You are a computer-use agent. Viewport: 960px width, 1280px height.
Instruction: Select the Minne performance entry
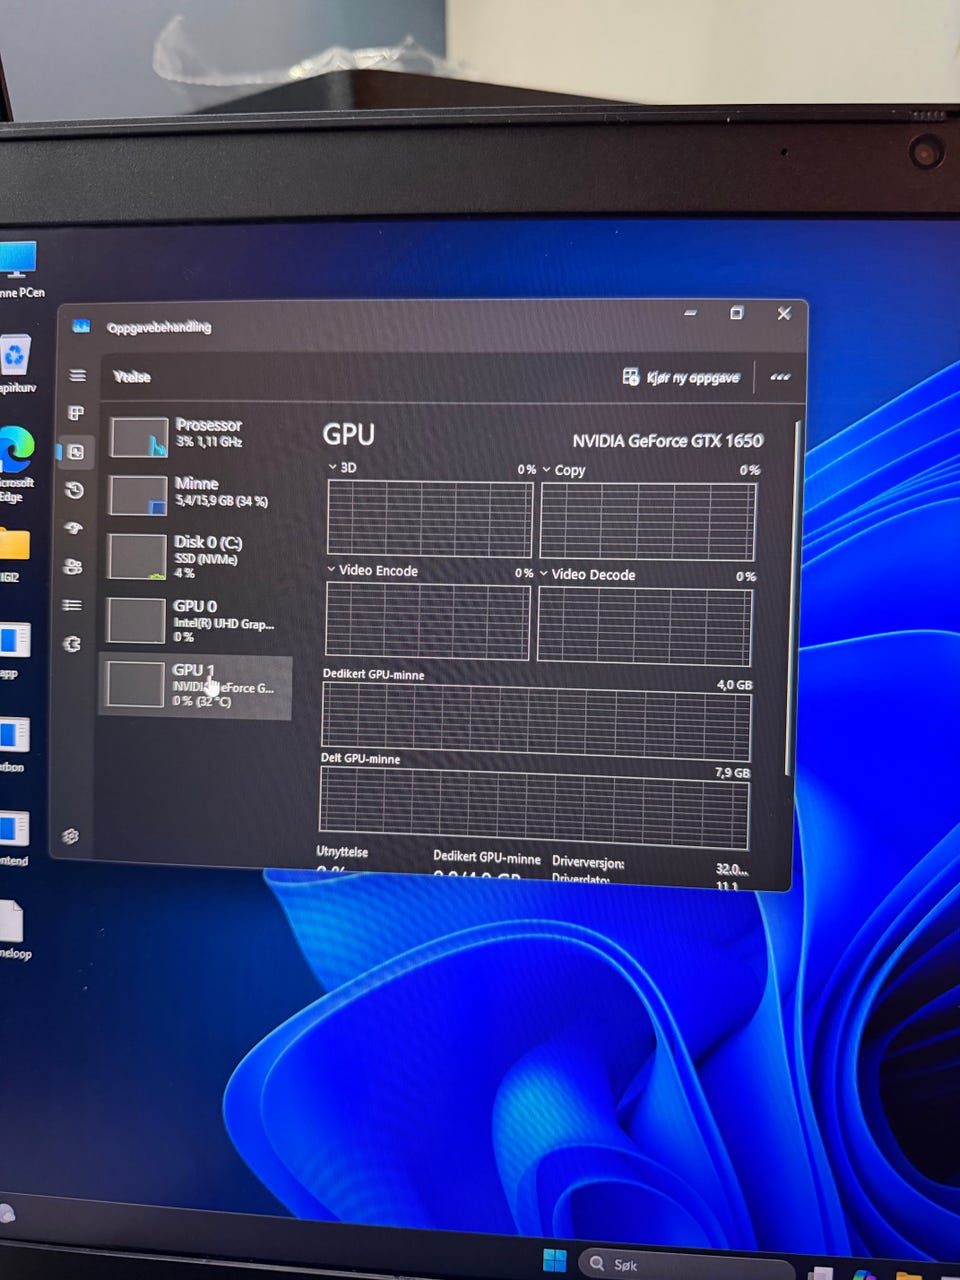(198, 495)
